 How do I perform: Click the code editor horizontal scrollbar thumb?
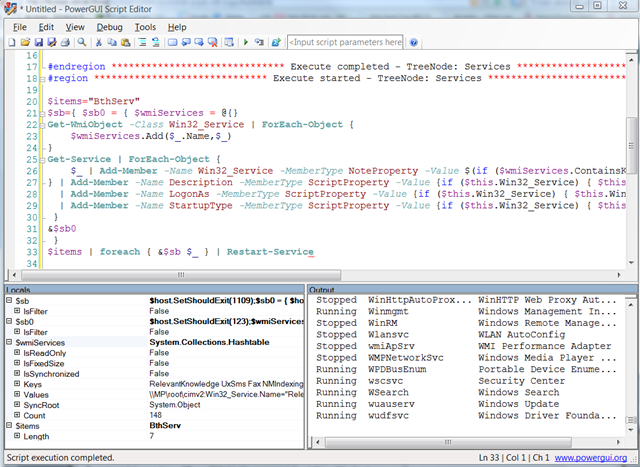point(181,275)
